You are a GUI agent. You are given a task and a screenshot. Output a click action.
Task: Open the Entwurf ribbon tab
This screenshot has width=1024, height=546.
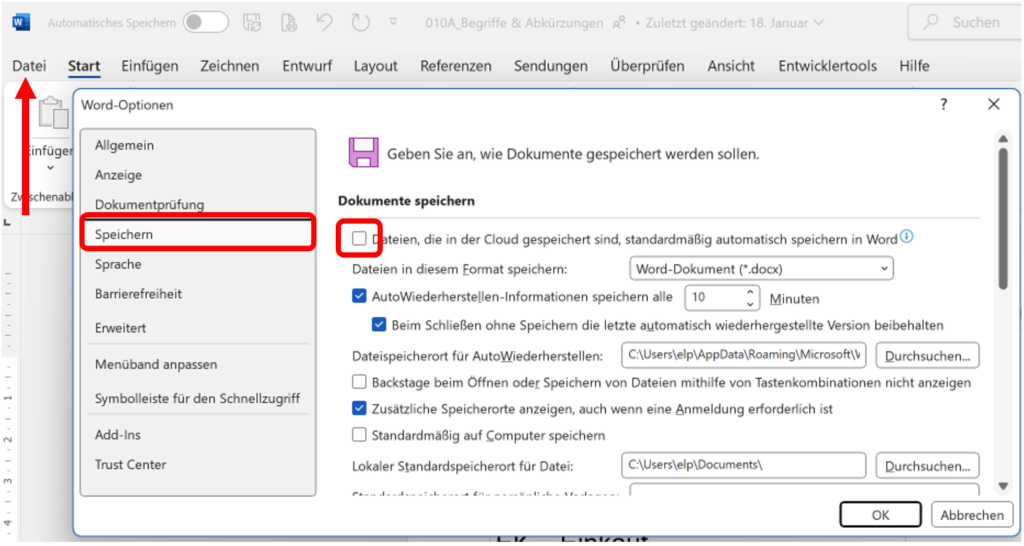307,66
